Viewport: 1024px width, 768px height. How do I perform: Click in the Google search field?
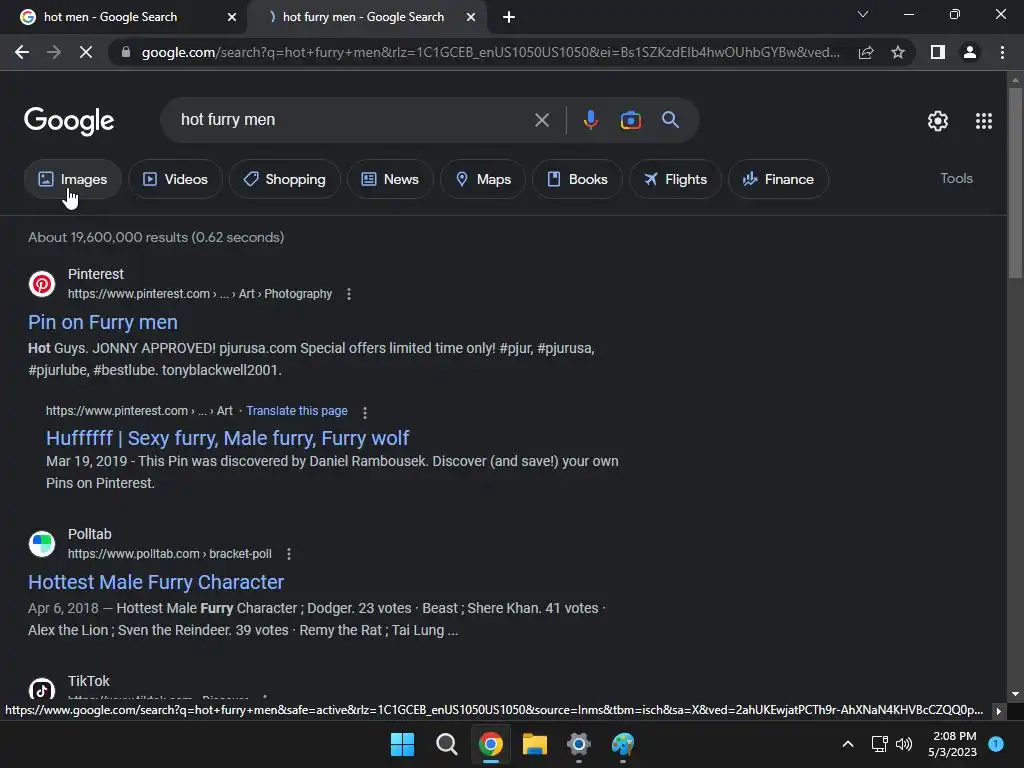353,120
